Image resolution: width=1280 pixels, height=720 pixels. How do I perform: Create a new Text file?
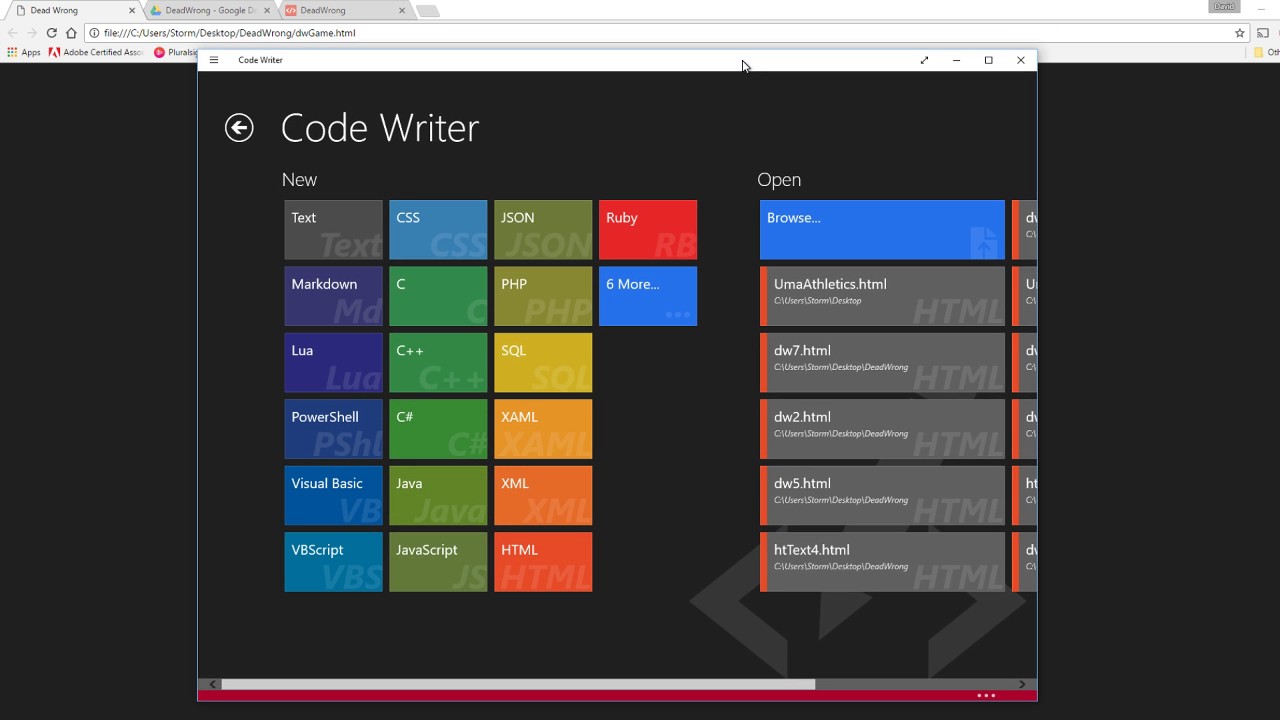pyautogui.click(x=333, y=230)
